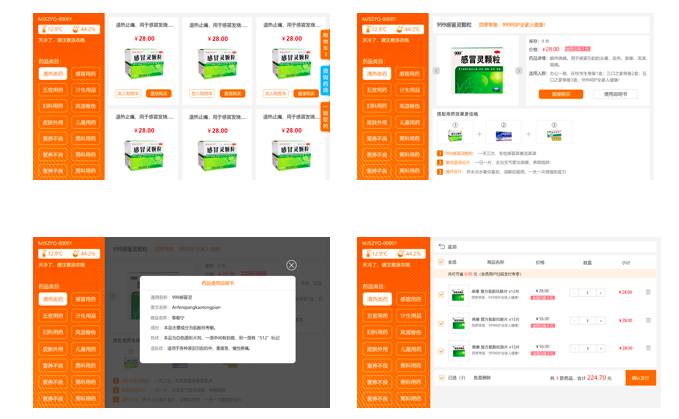Viewport: 679px width, 419px height.
Task: Uncheck the first cart item priced ¥28.00
Action: (x=441, y=294)
